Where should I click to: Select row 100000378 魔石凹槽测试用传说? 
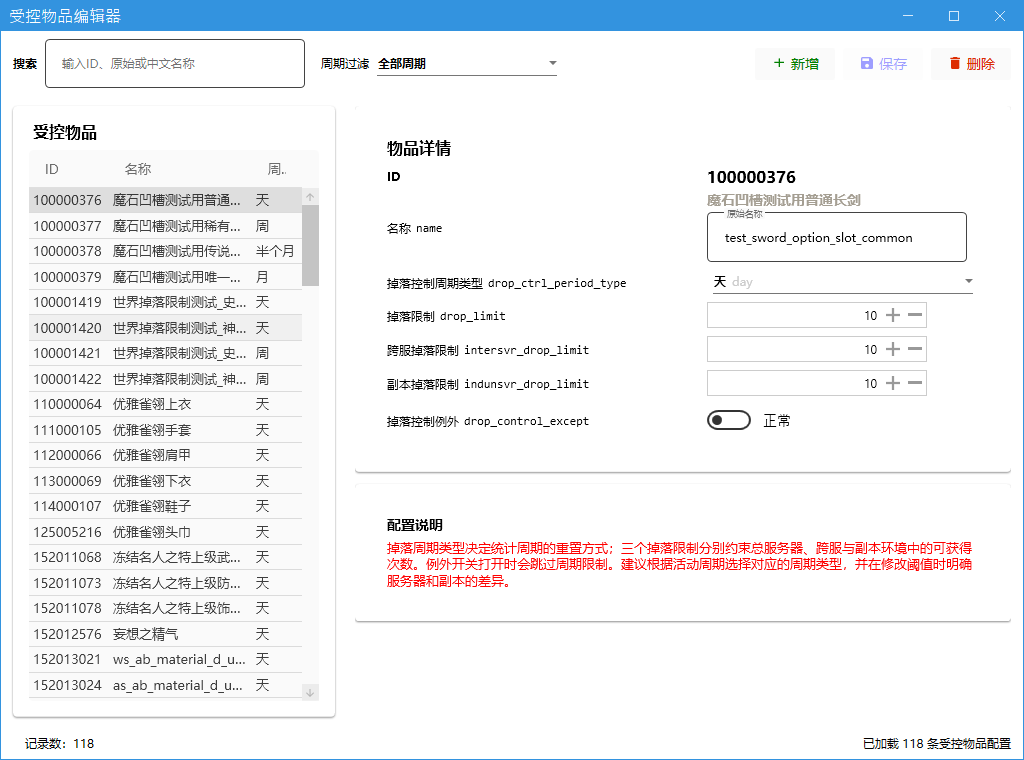point(166,251)
